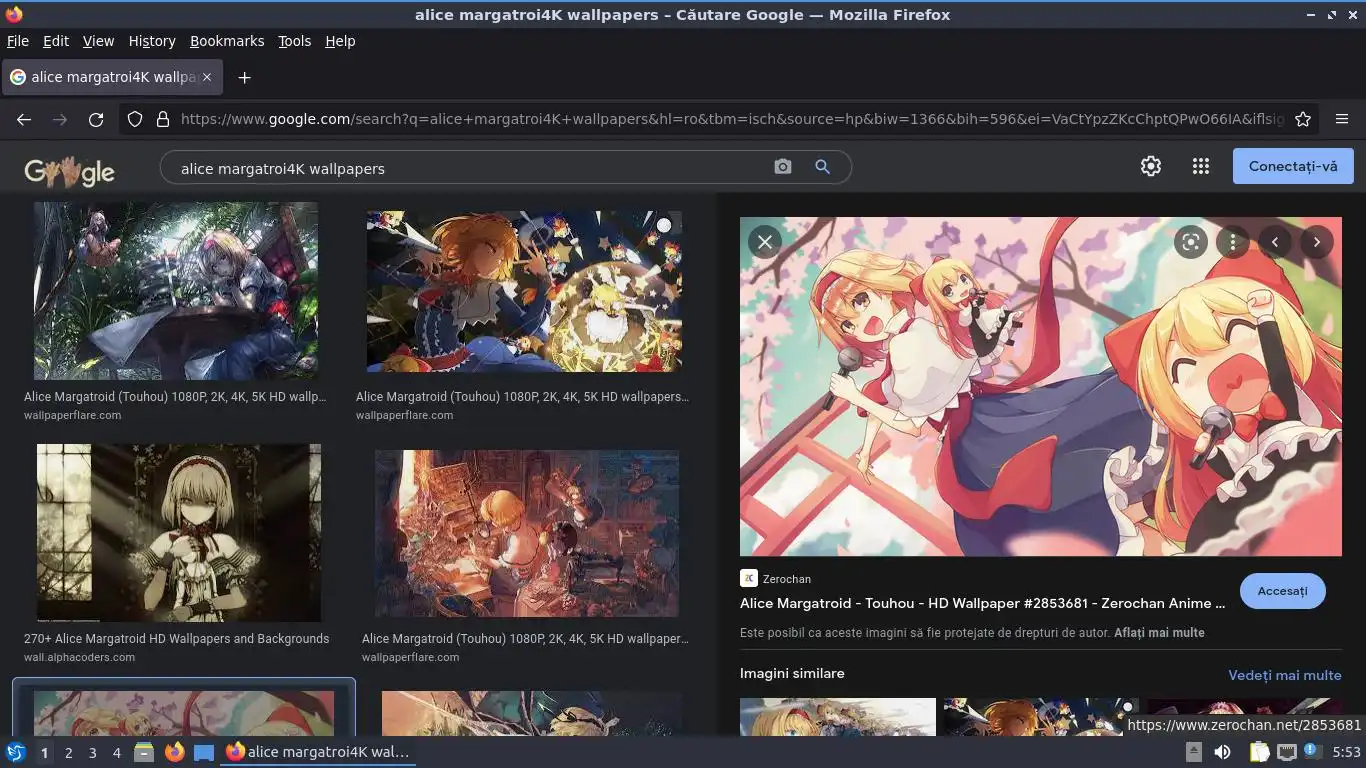Click the blue show desktop taskbar icon
This screenshot has width=1366, height=768.
click(x=204, y=752)
